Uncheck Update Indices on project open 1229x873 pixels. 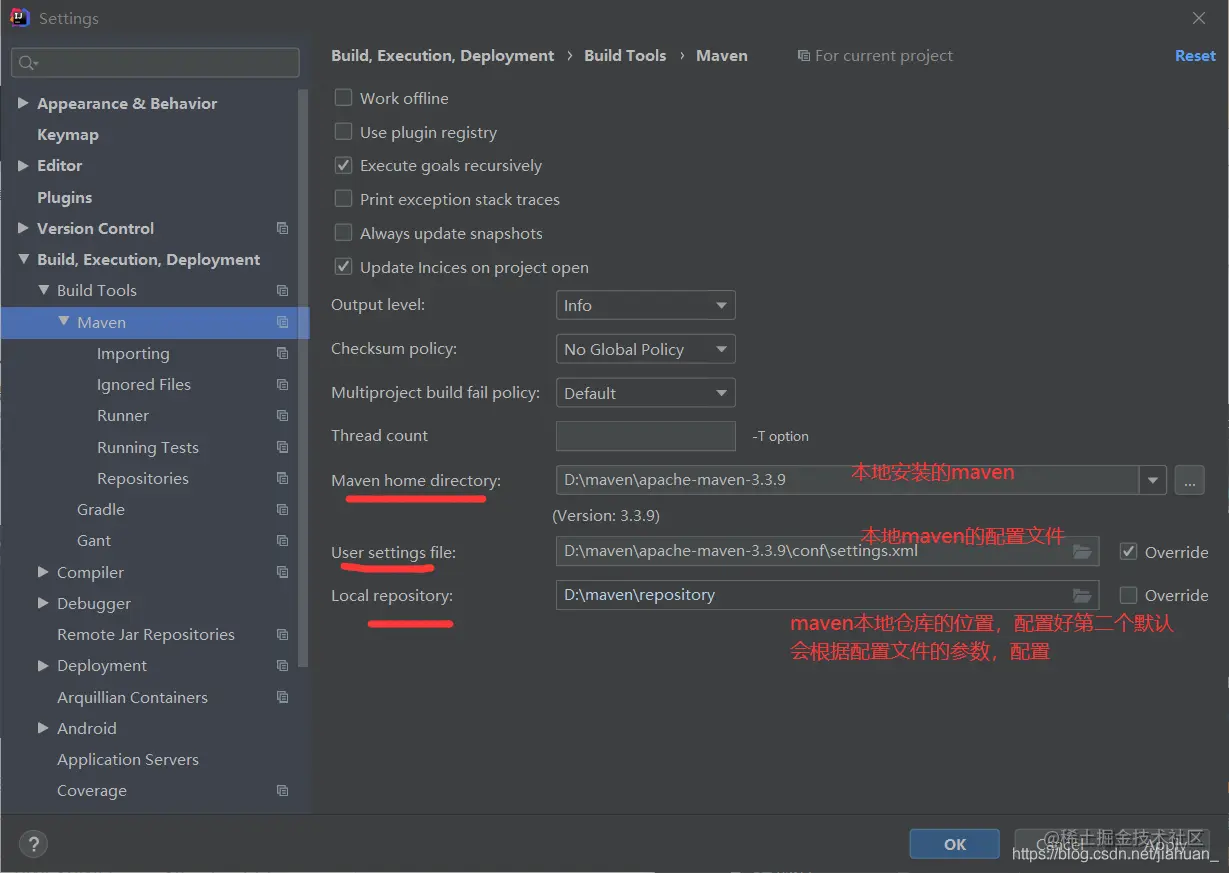click(343, 267)
